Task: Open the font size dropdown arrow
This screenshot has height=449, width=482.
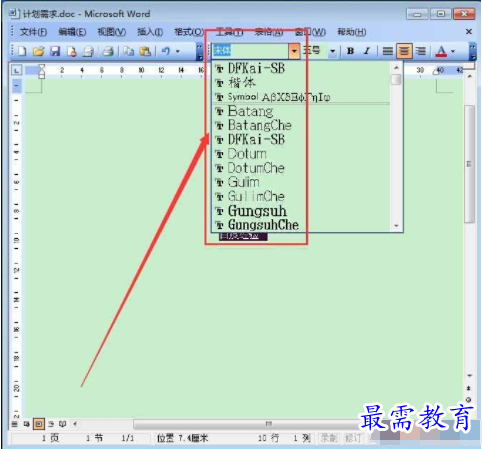Action: [332, 51]
